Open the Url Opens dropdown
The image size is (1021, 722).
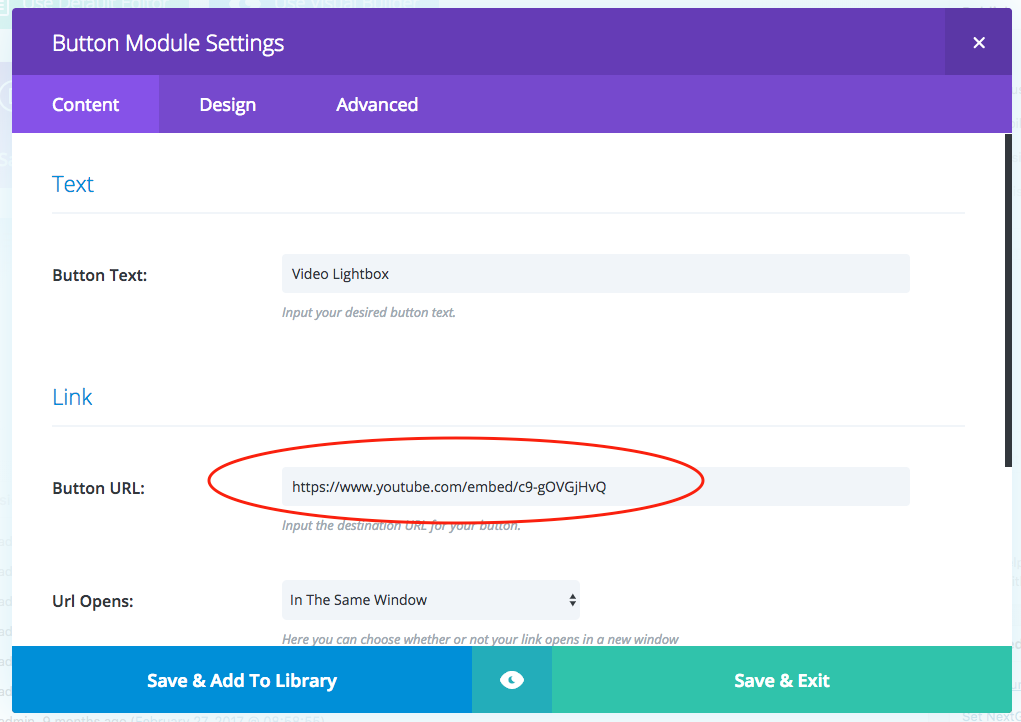pyautogui.click(x=430, y=600)
